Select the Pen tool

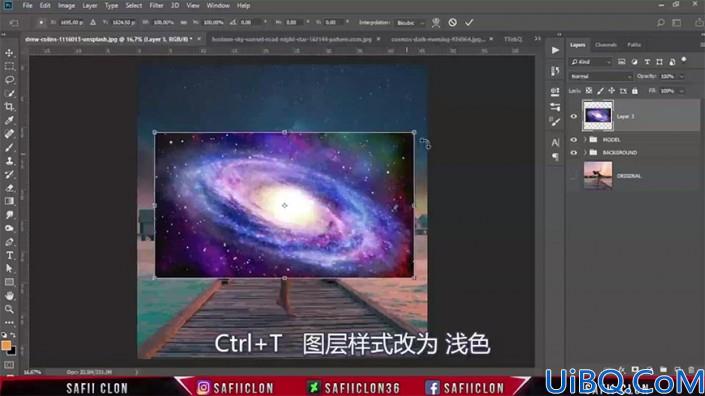pyautogui.click(x=9, y=242)
